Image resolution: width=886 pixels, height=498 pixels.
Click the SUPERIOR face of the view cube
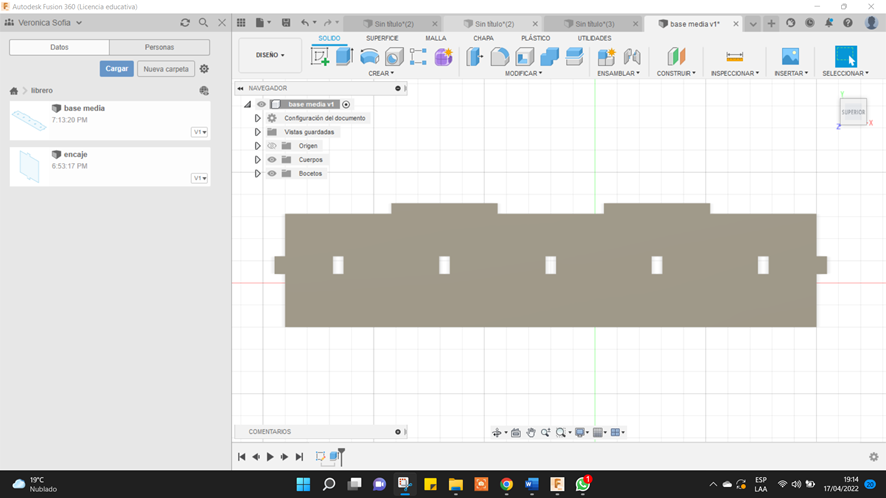point(853,112)
